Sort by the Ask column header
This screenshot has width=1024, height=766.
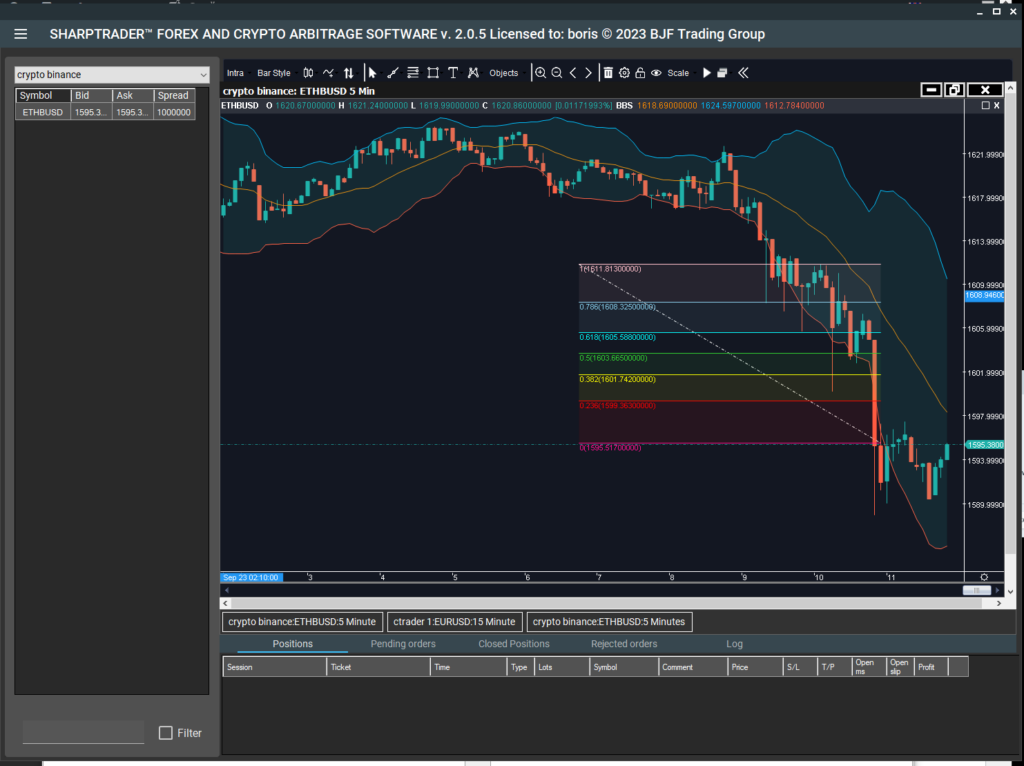(x=133, y=95)
